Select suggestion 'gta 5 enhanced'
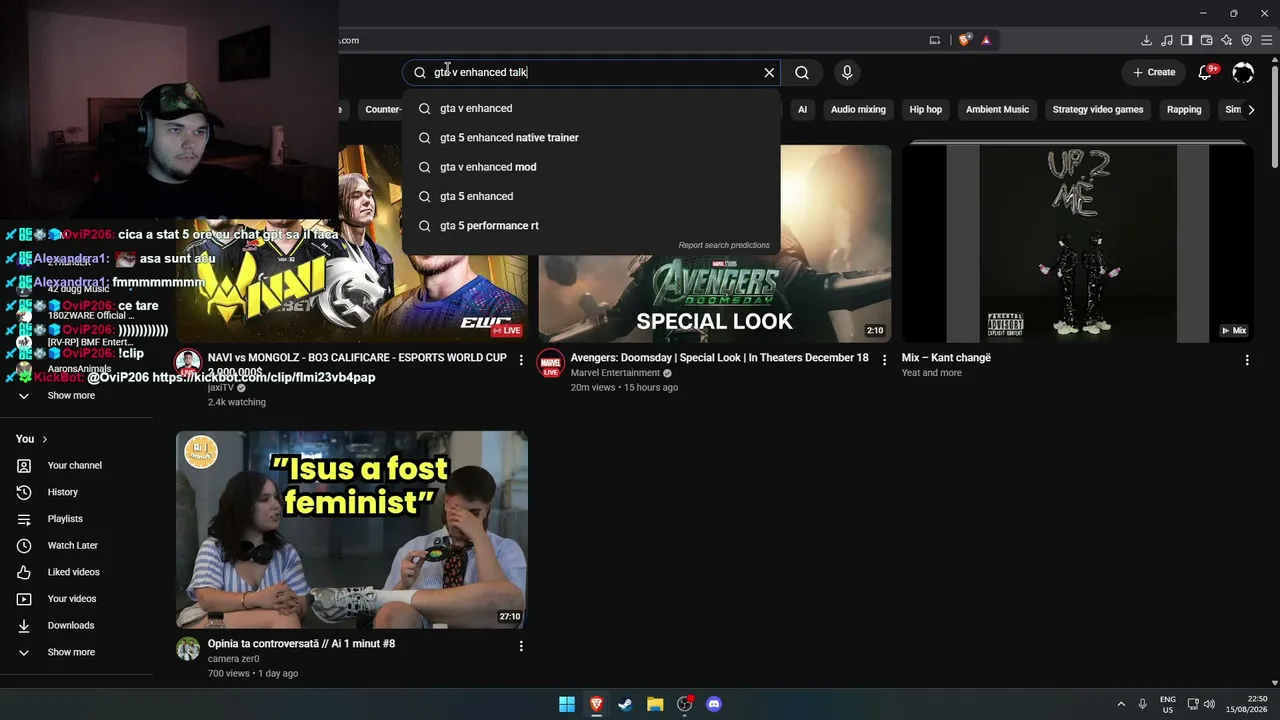 591,196
